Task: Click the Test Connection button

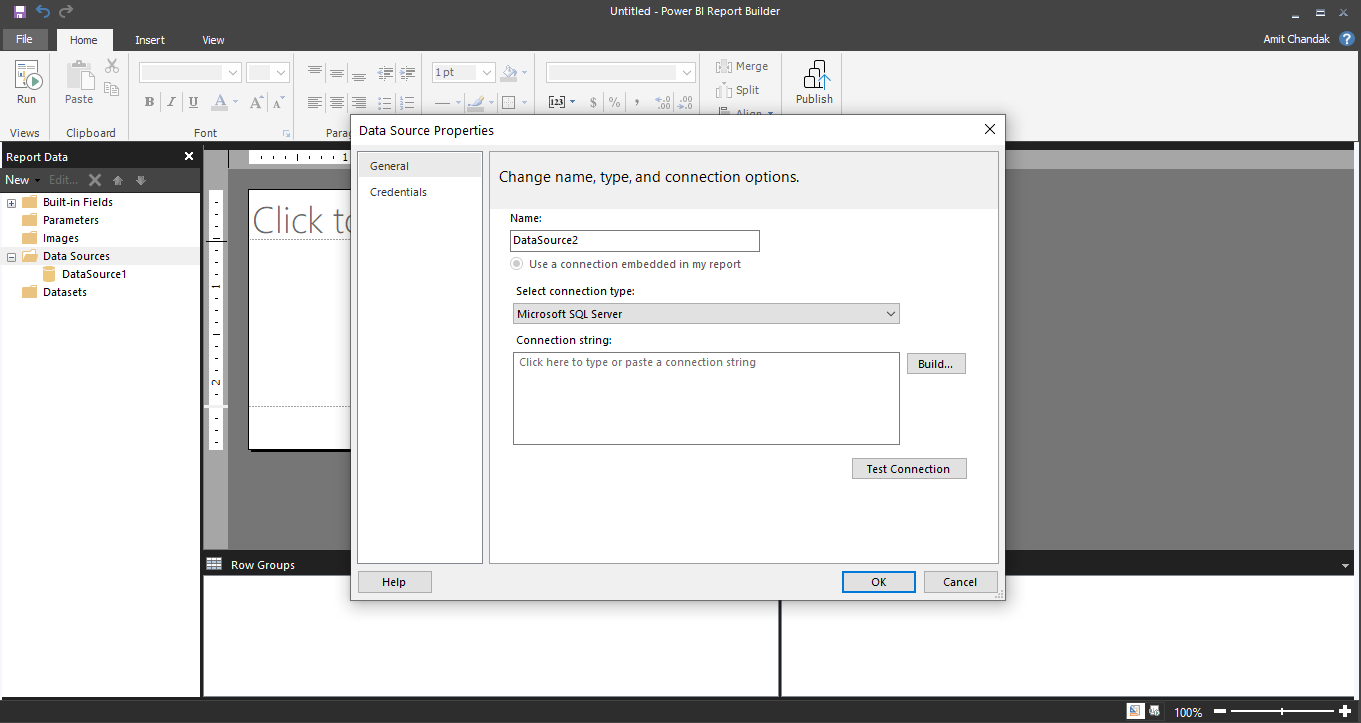Action: (909, 469)
